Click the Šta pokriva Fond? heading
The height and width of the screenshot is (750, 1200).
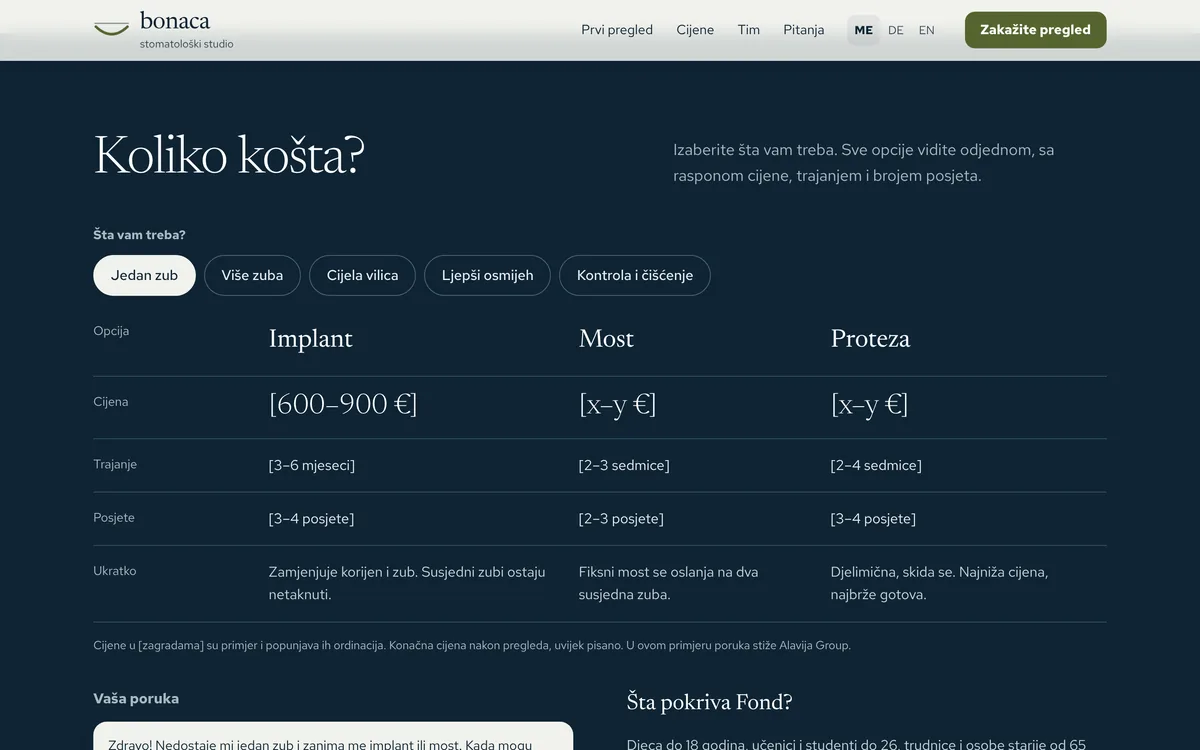[710, 702]
